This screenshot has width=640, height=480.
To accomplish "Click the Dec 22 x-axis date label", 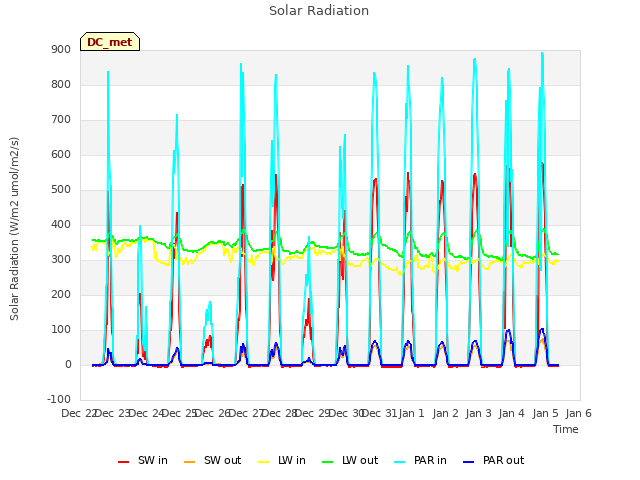I will (x=79, y=413).
